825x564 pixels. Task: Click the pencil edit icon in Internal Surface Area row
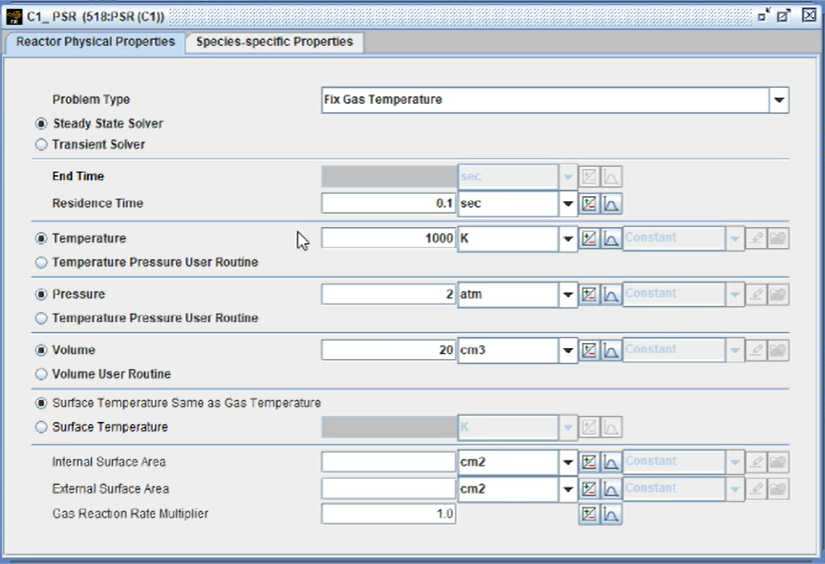point(756,462)
